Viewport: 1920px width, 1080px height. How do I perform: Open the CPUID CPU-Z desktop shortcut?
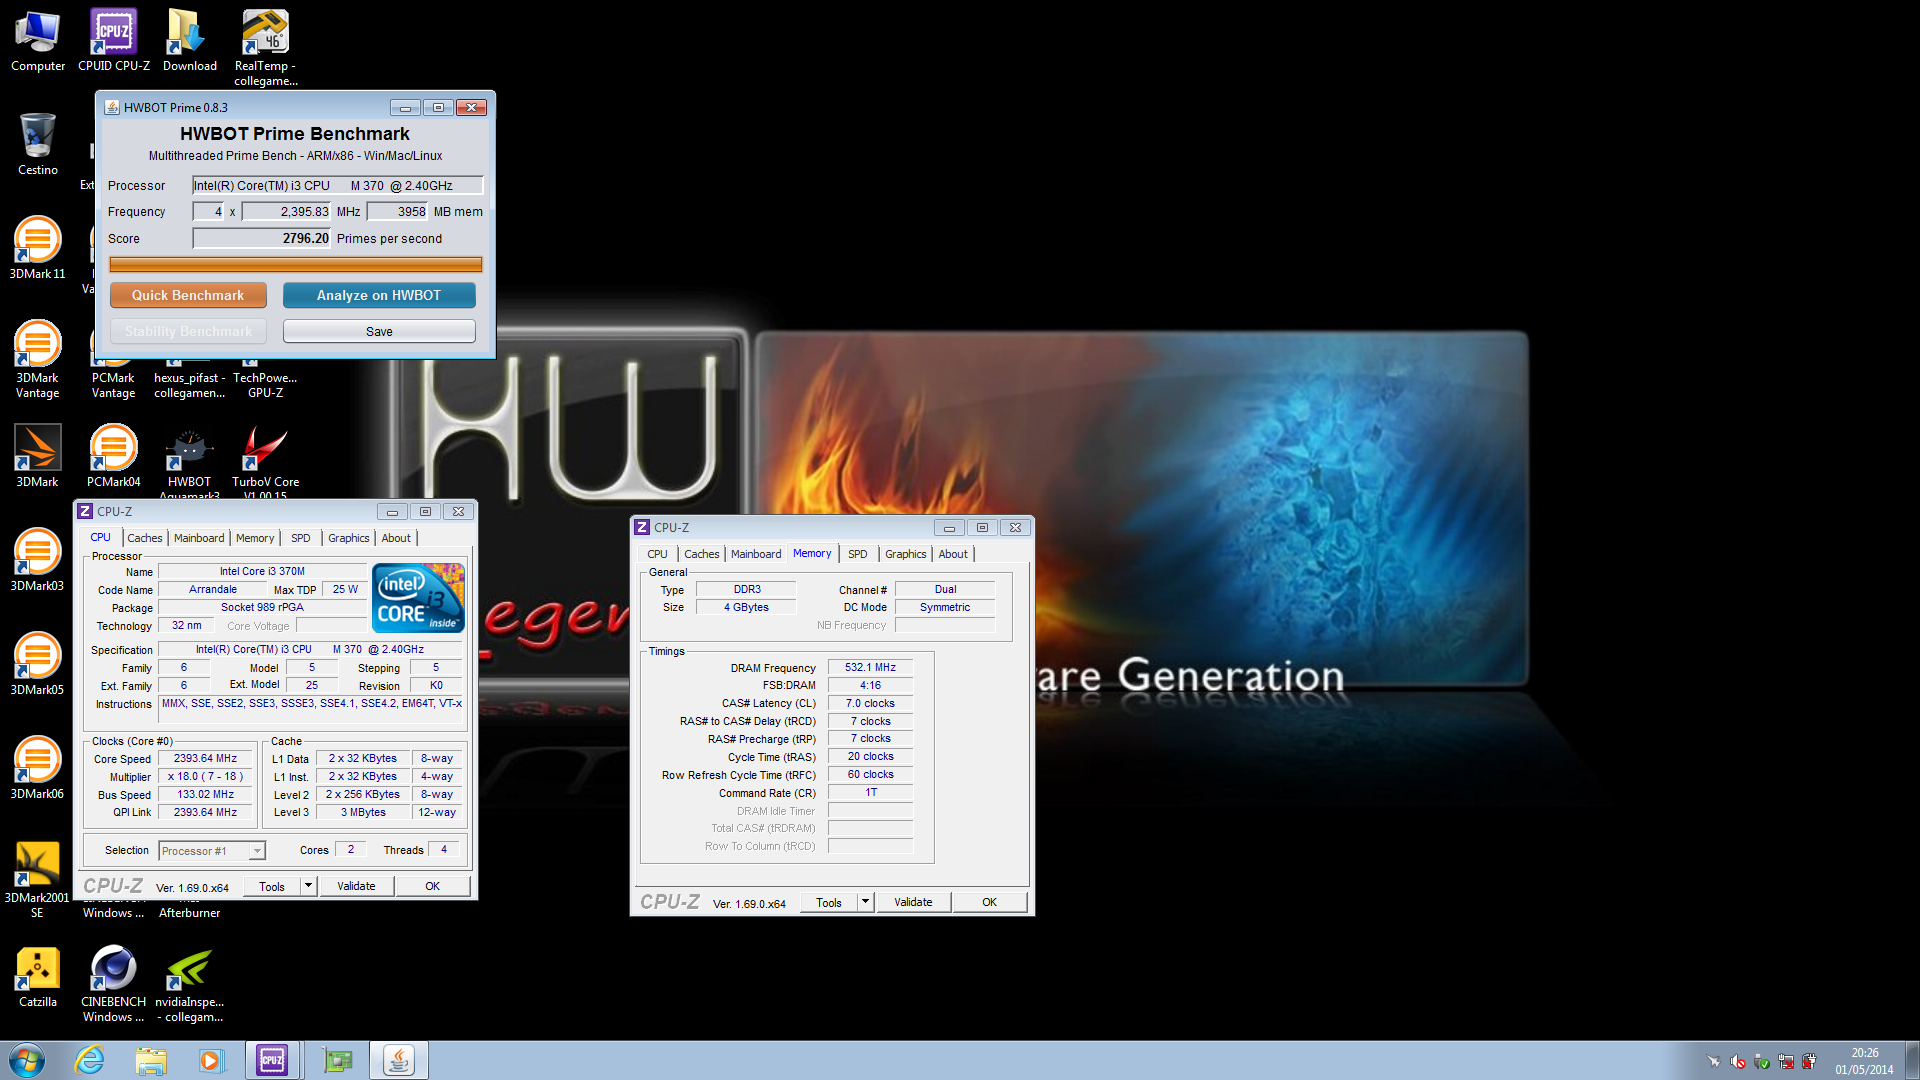point(114,41)
